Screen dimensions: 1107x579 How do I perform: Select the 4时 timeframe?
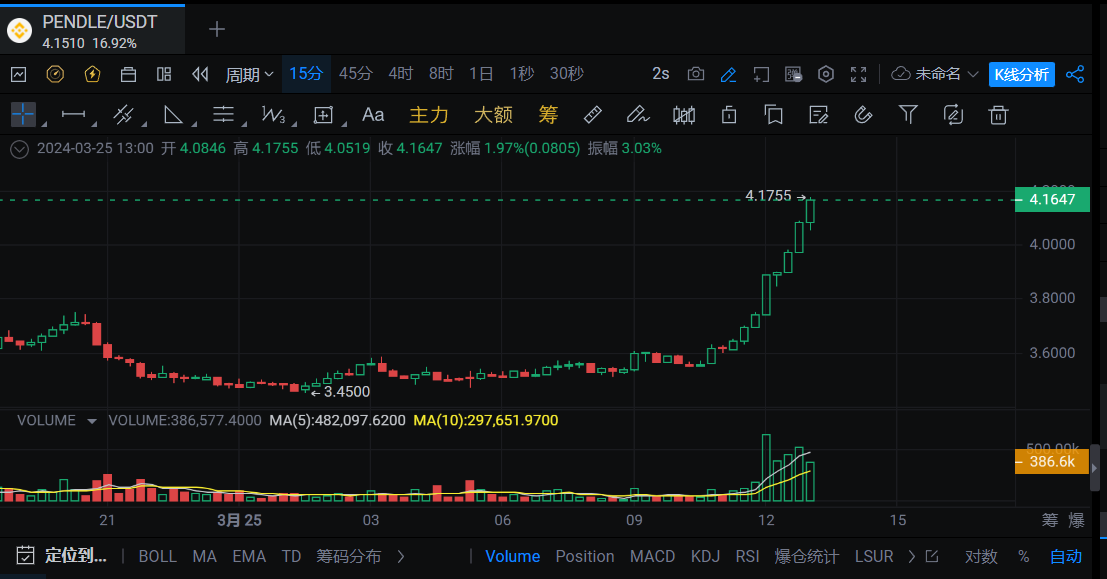tap(401, 74)
